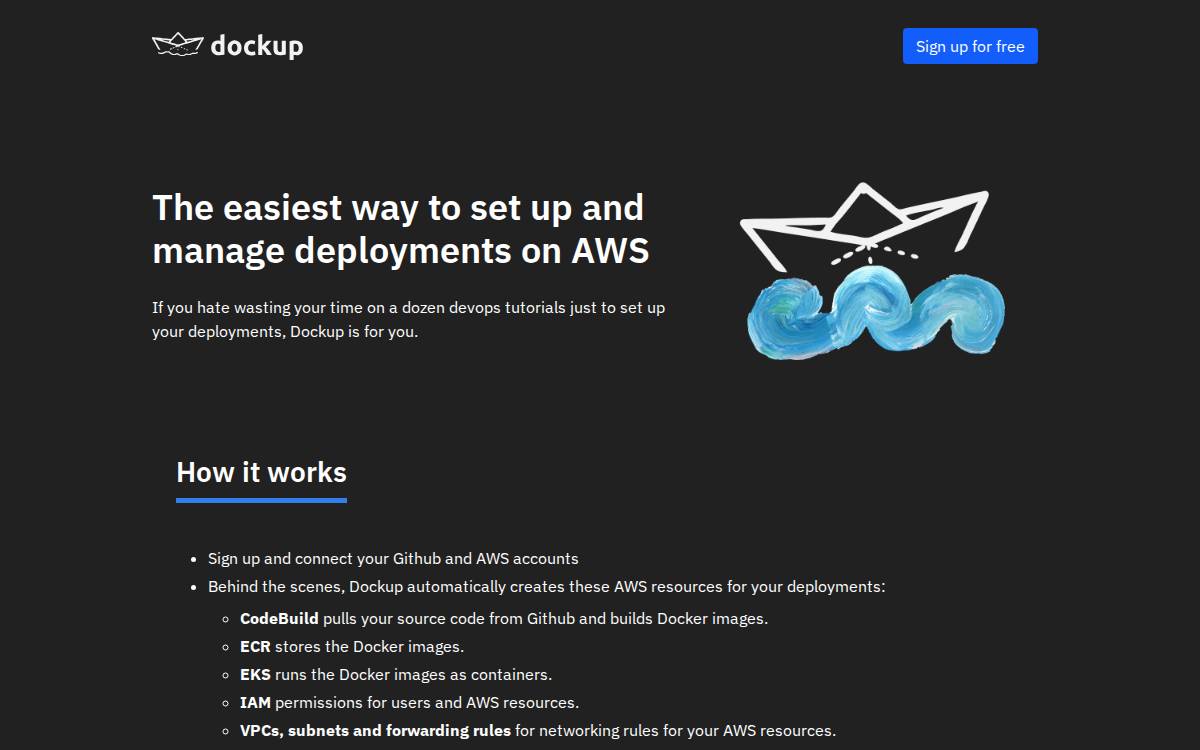This screenshot has width=1200, height=750.
Task: Click 'VPCs, subnets and forwarding rules' item
Action: tap(538, 730)
